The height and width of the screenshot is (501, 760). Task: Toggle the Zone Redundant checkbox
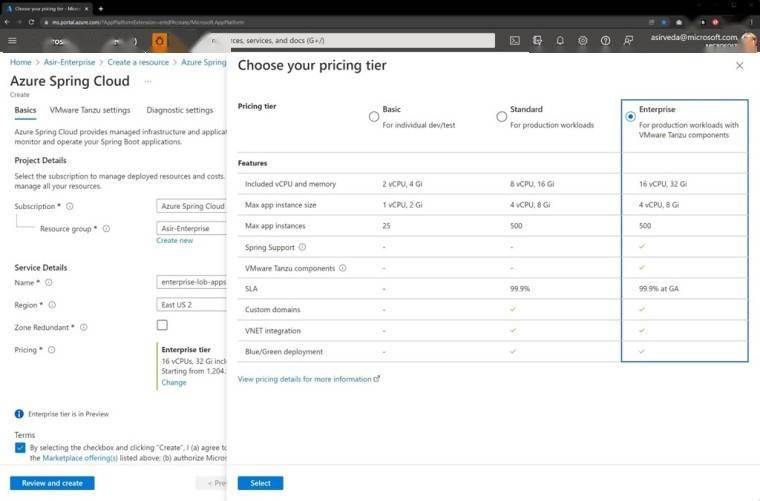coord(162,325)
